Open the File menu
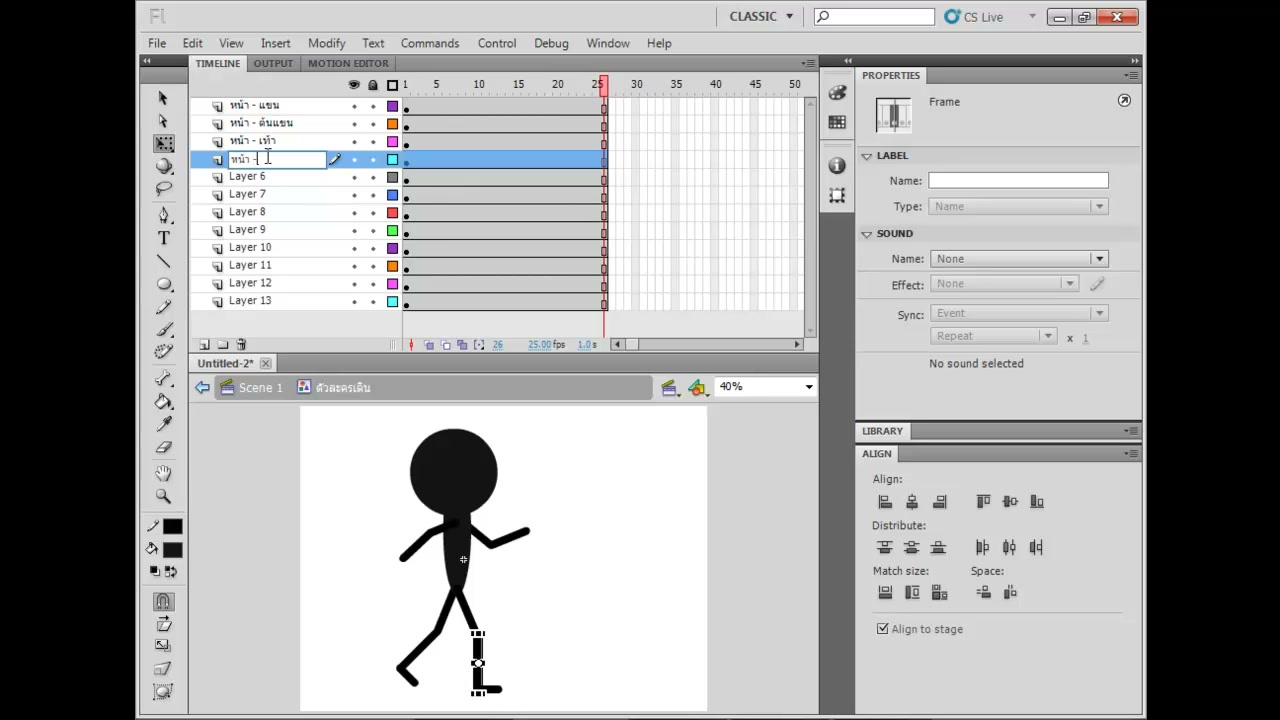This screenshot has width=1280, height=720. coord(157,43)
